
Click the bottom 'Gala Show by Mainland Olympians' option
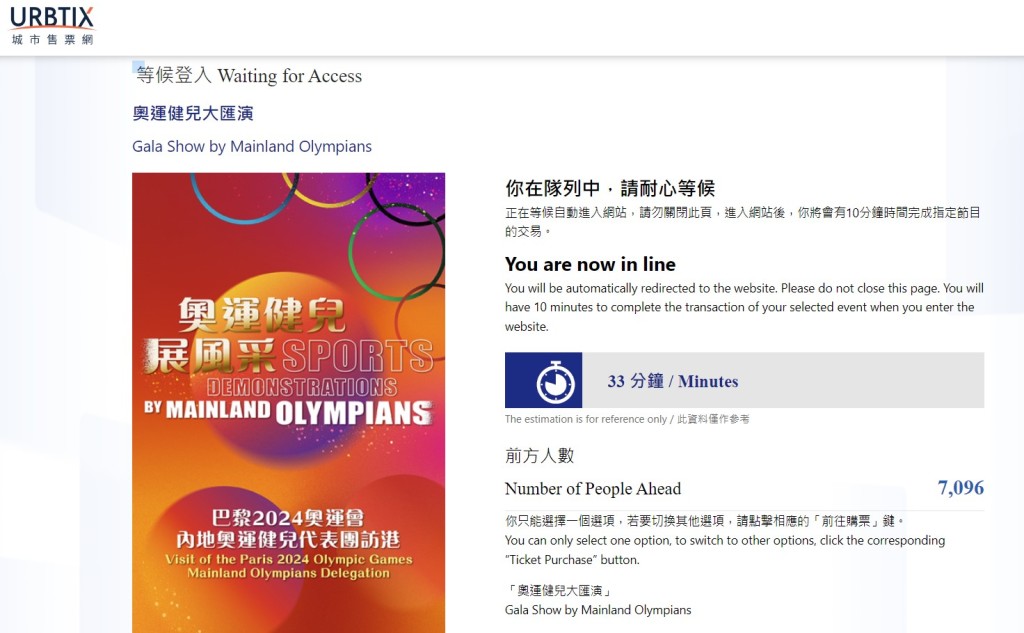pyautogui.click(x=598, y=609)
